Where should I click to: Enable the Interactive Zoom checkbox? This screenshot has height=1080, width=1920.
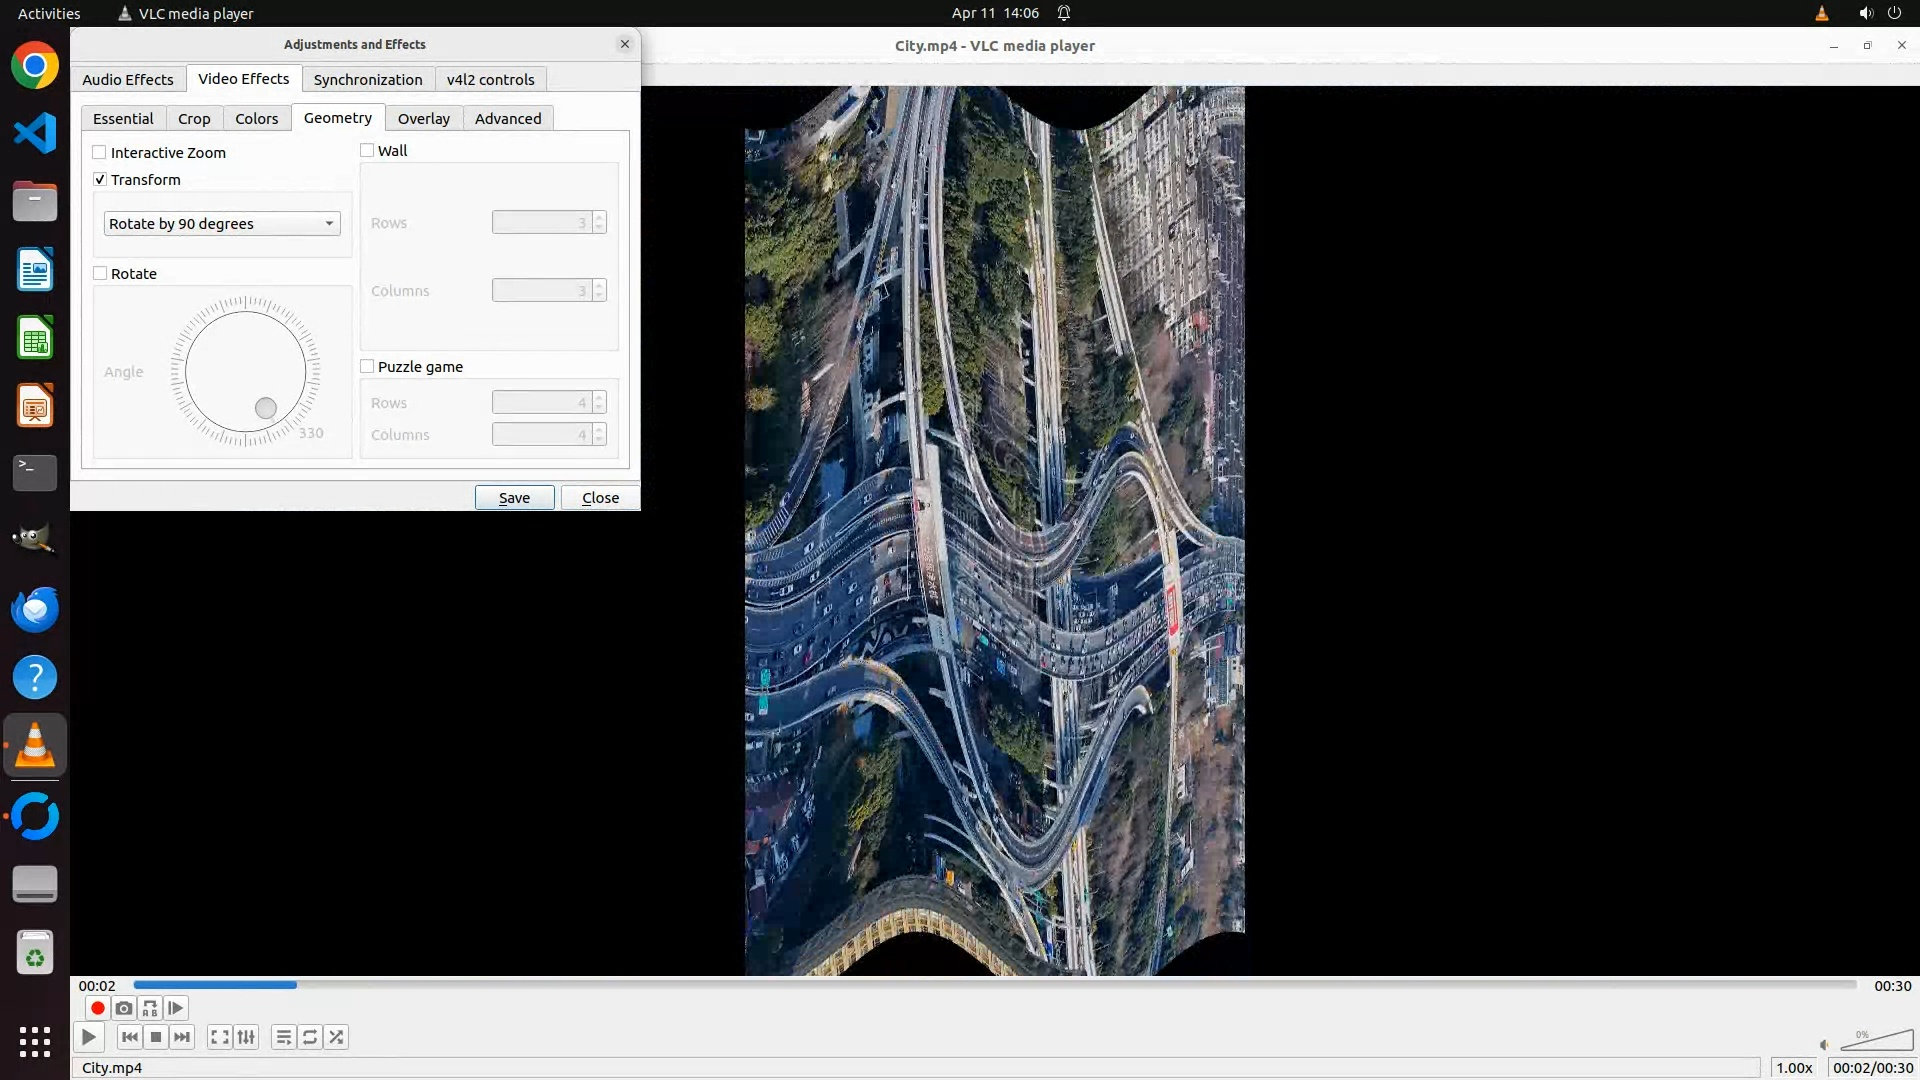coord(100,153)
